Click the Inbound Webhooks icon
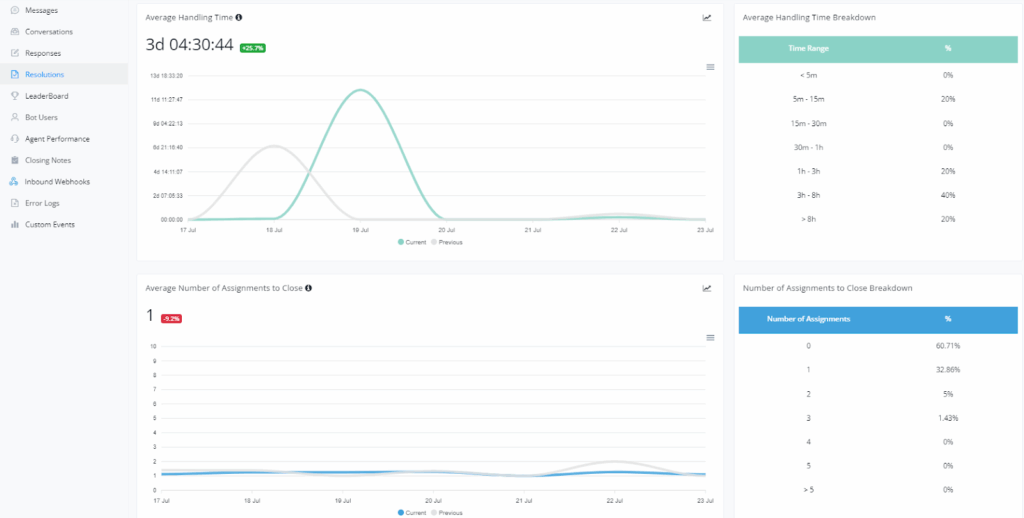The width and height of the screenshot is (1024, 518). pos(14,182)
